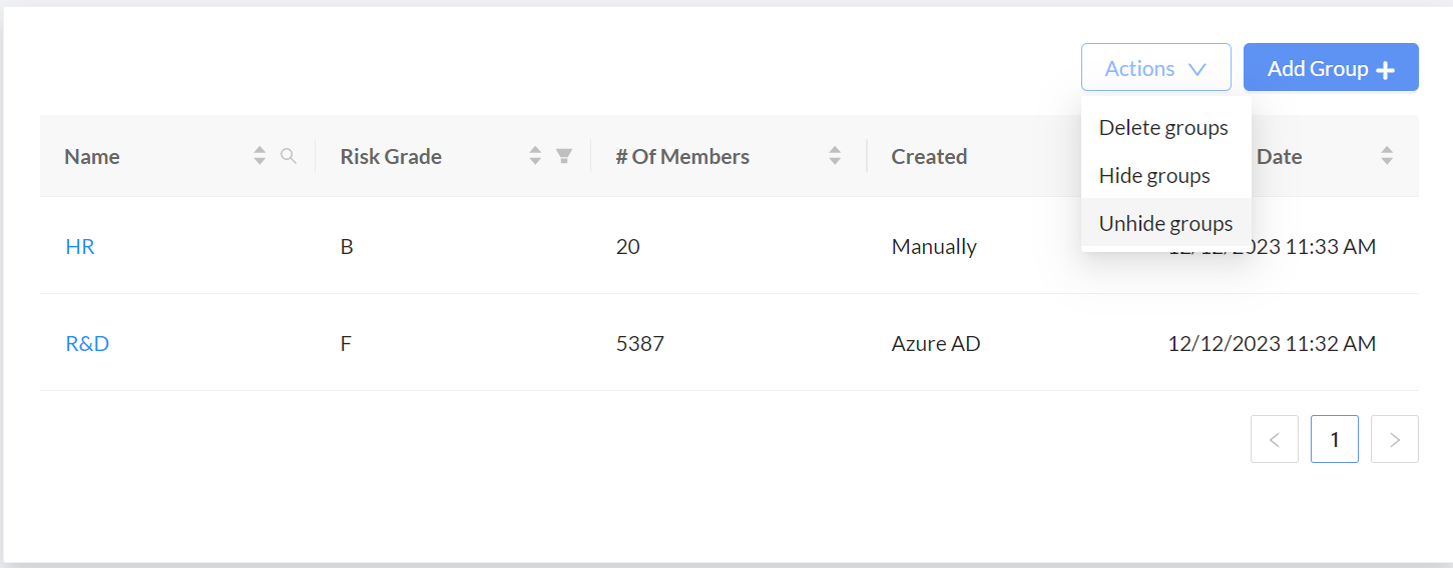Select Delete groups from menu

(x=1163, y=128)
